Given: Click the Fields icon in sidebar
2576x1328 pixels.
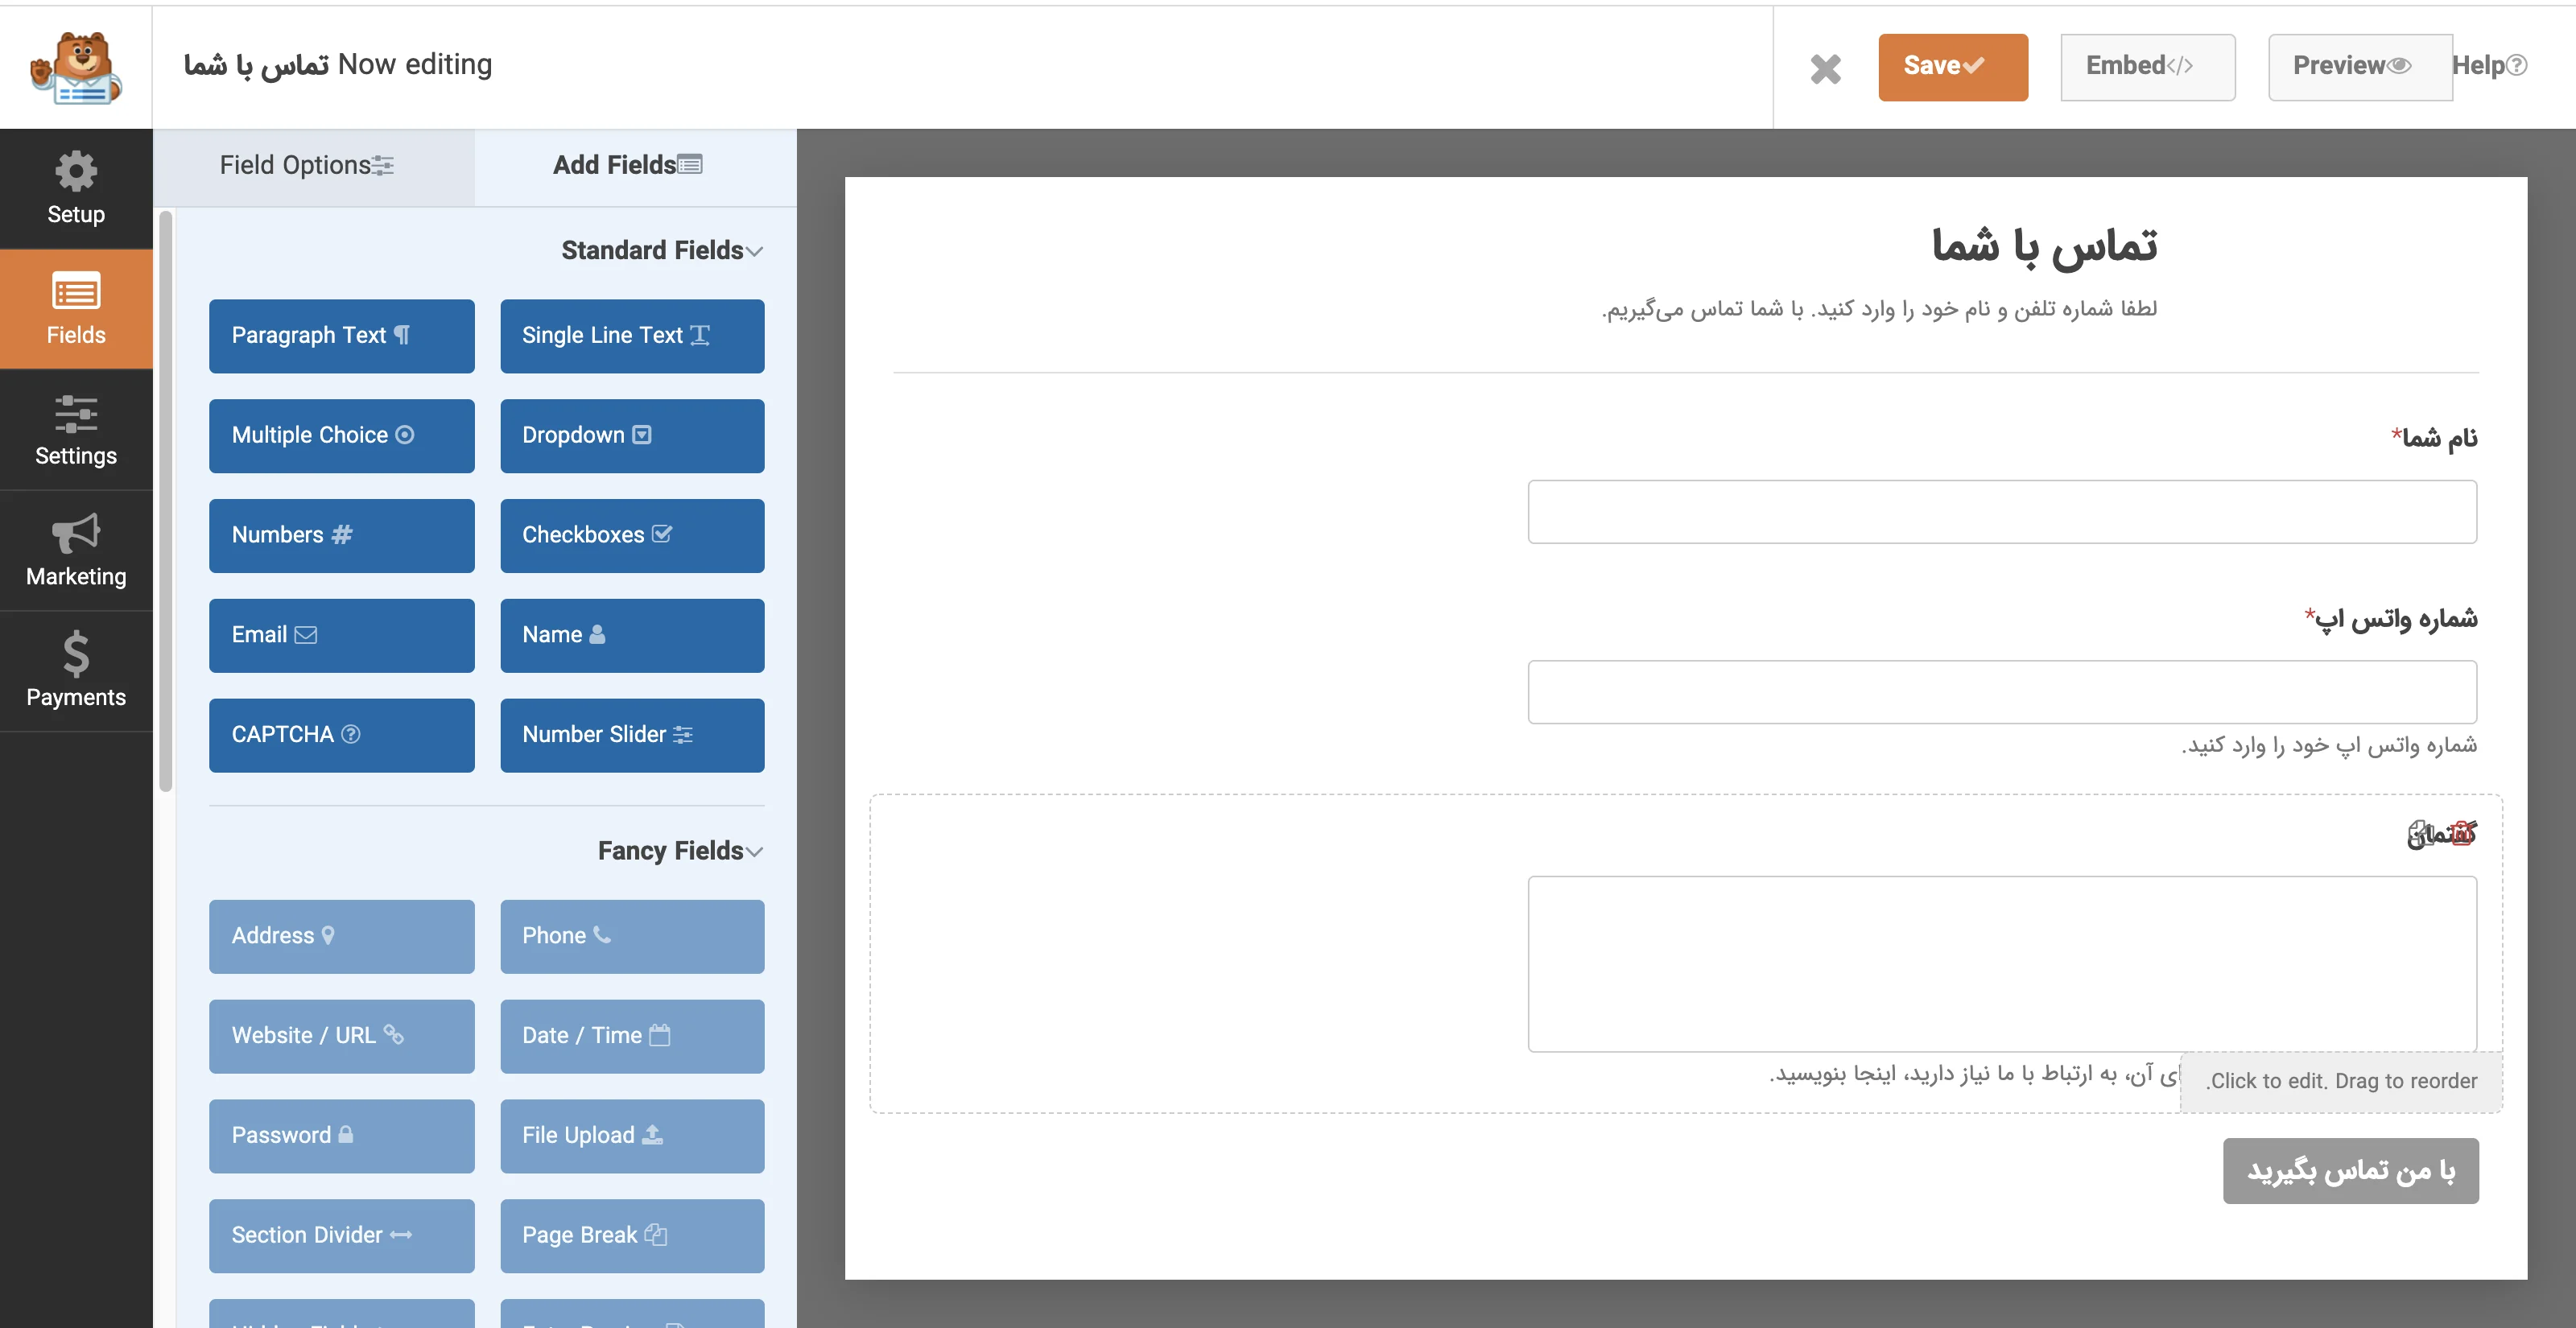Looking at the screenshot, I should point(75,308).
